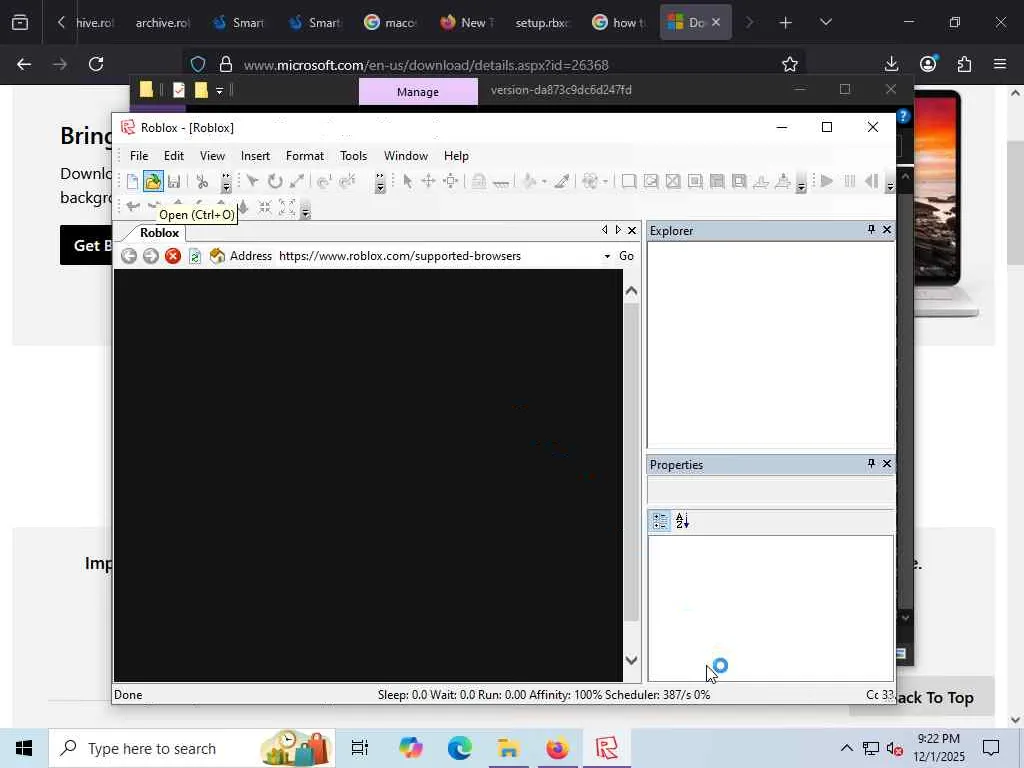Select the four-arrow Move tool
This screenshot has height=768, width=1024.
tap(428, 182)
